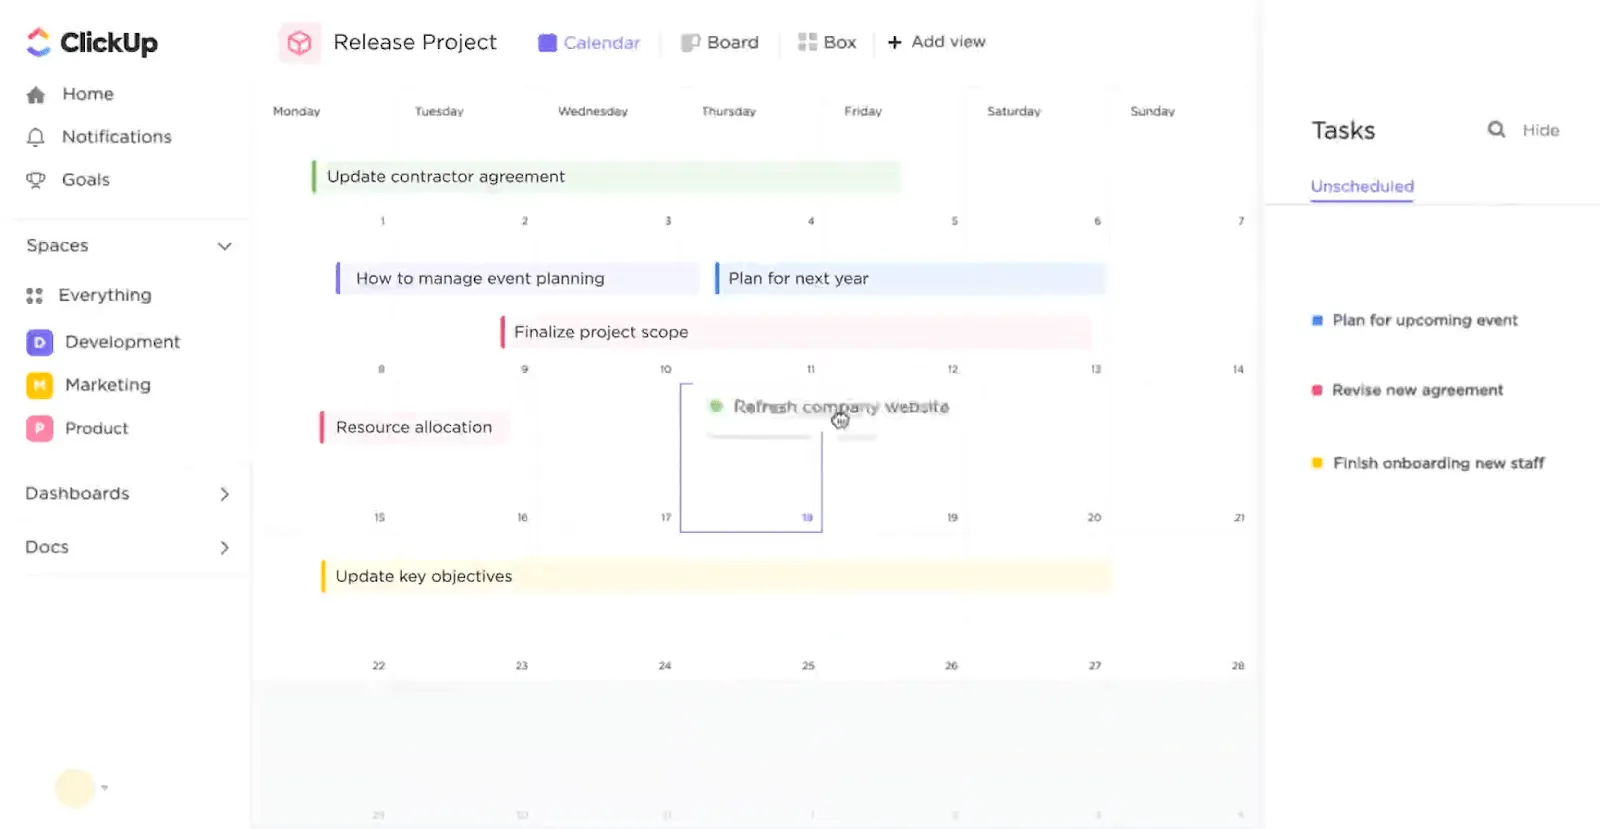1600x829 pixels.
Task: Open Everything in Spaces
Action: pos(105,295)
